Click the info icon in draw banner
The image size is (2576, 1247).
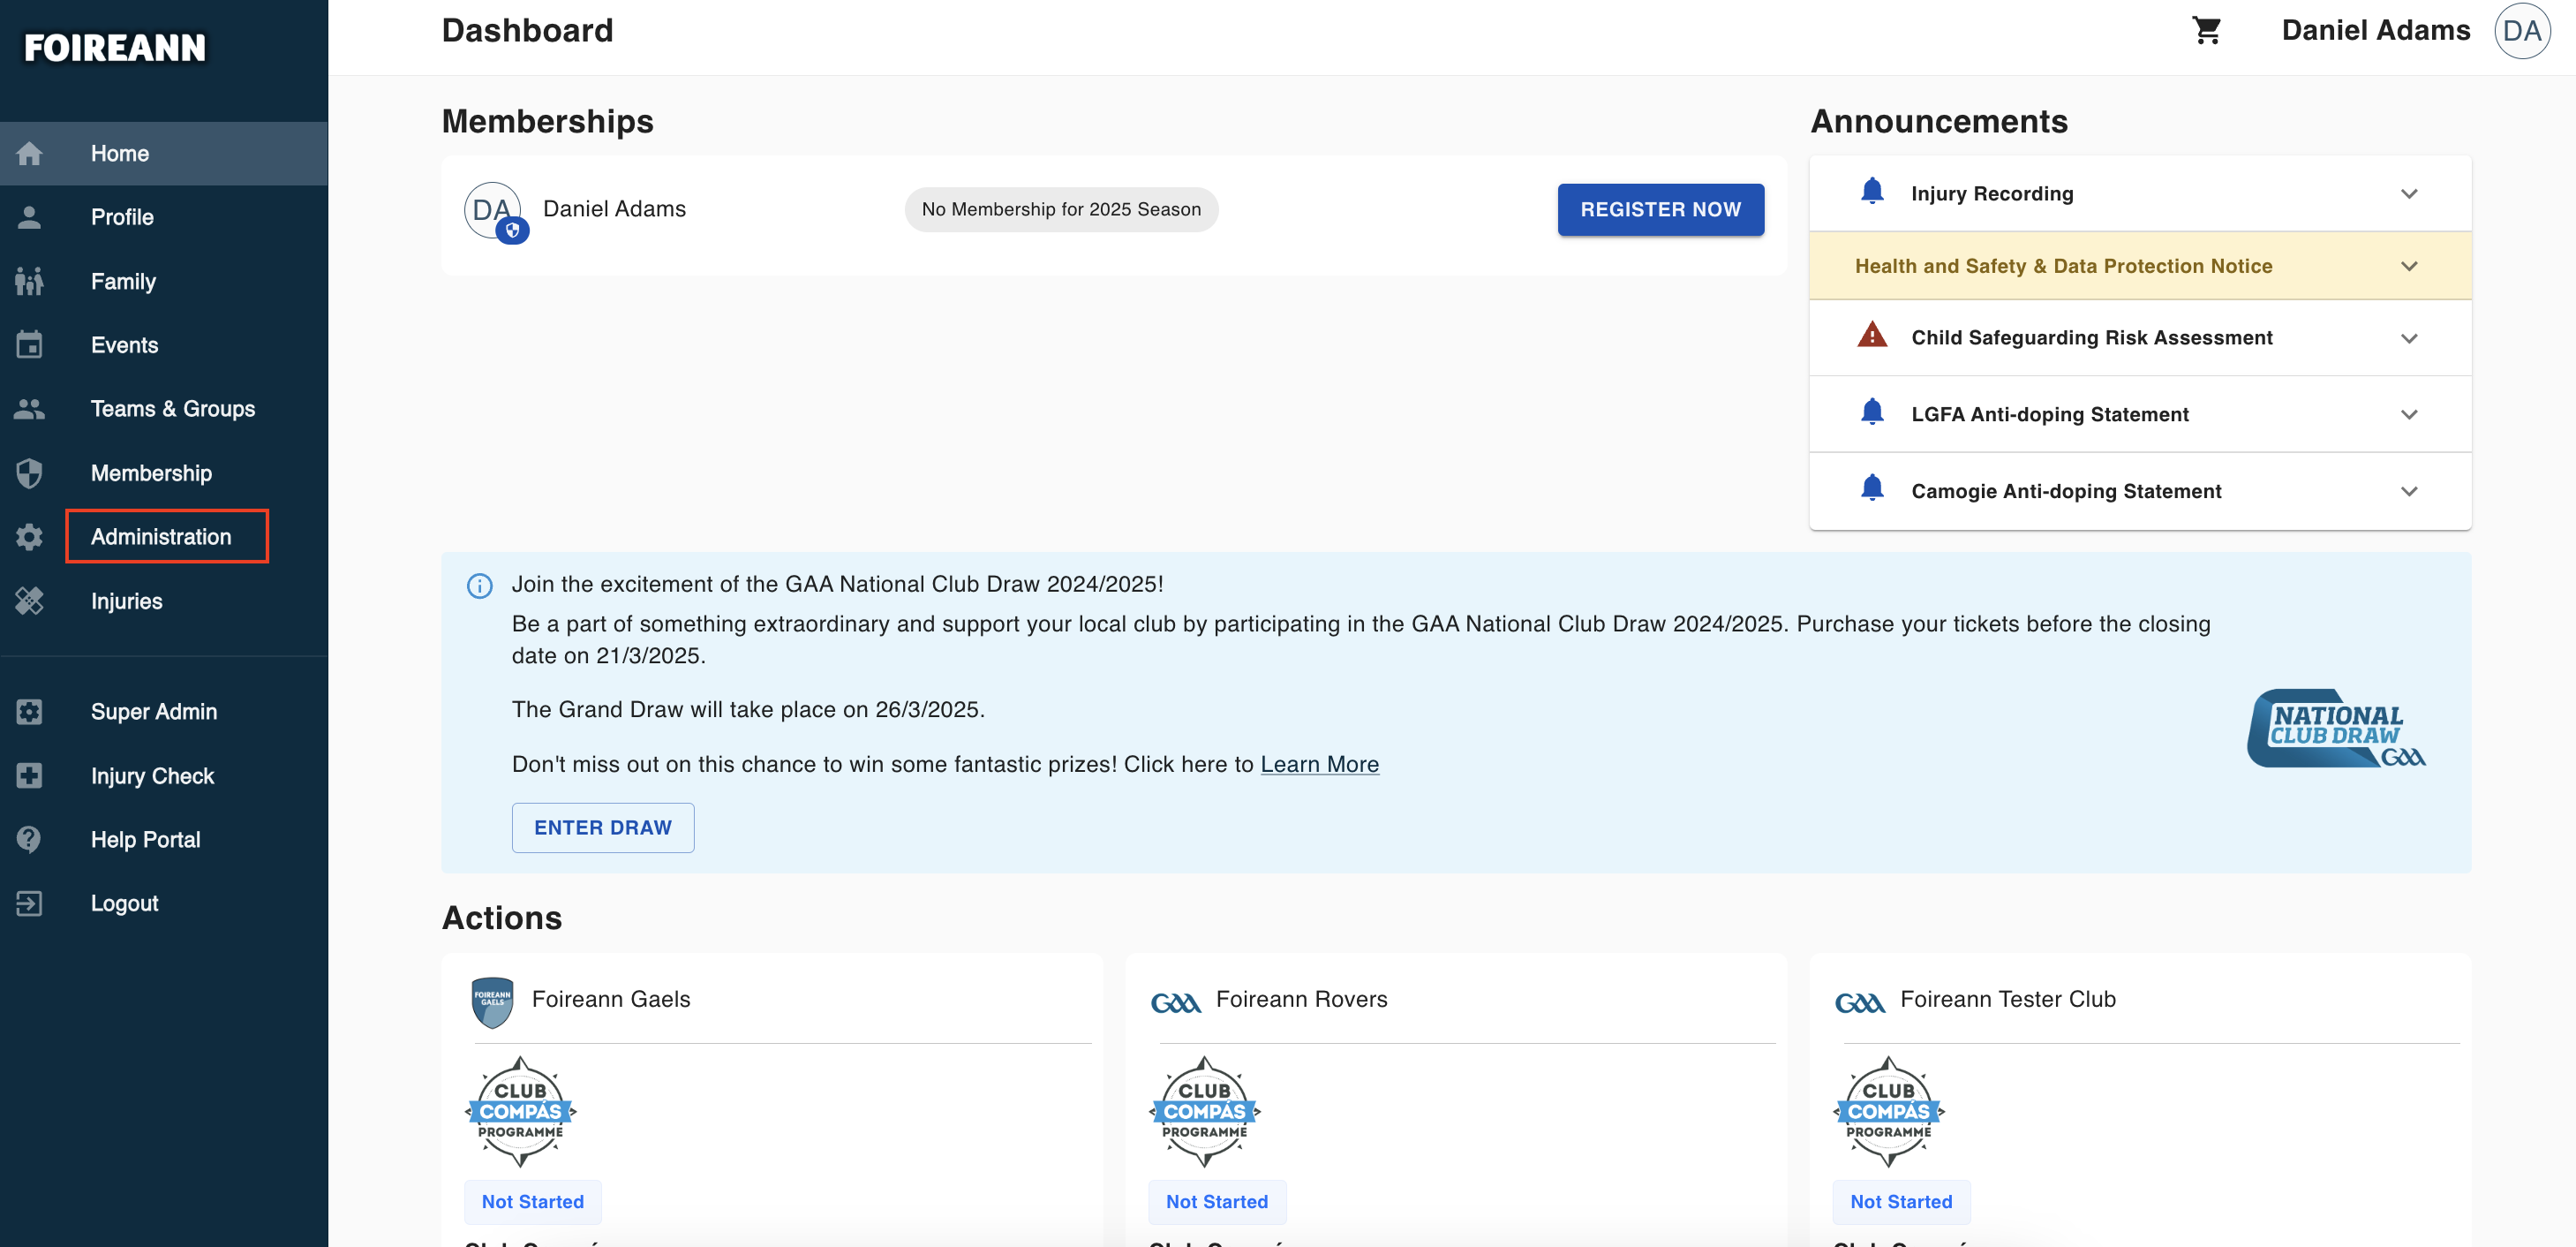click(480, 586)
